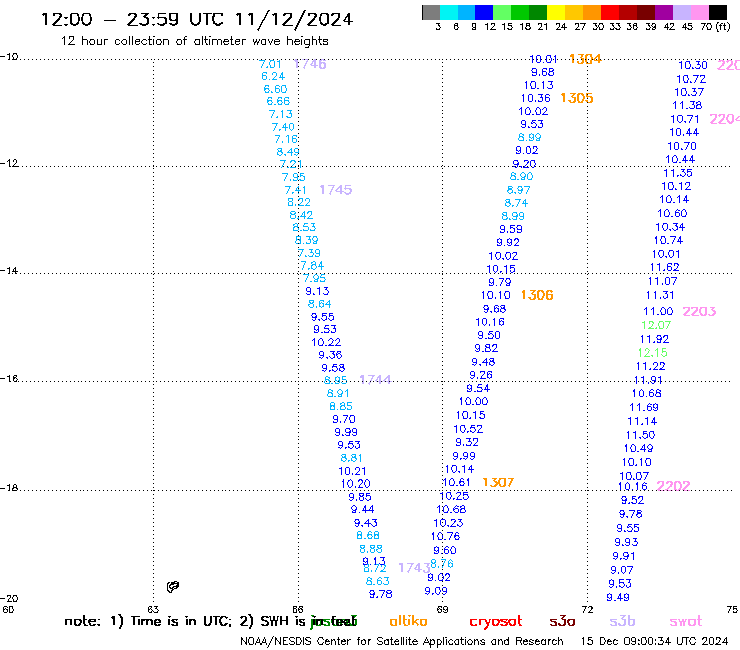The height and width of the screenshot is (650, 740).
Task: Select the altika time marker 1307
Action: click(498, 482)
